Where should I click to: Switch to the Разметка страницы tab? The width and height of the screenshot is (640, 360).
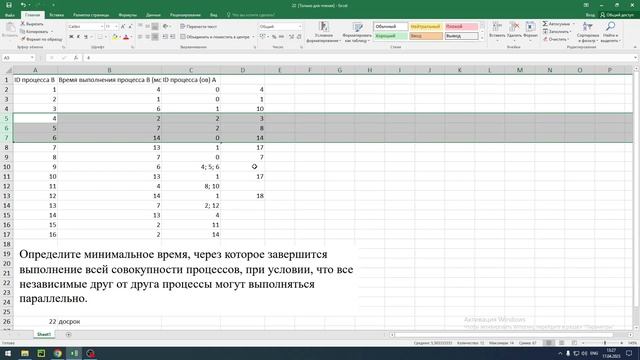pos(91,15)
